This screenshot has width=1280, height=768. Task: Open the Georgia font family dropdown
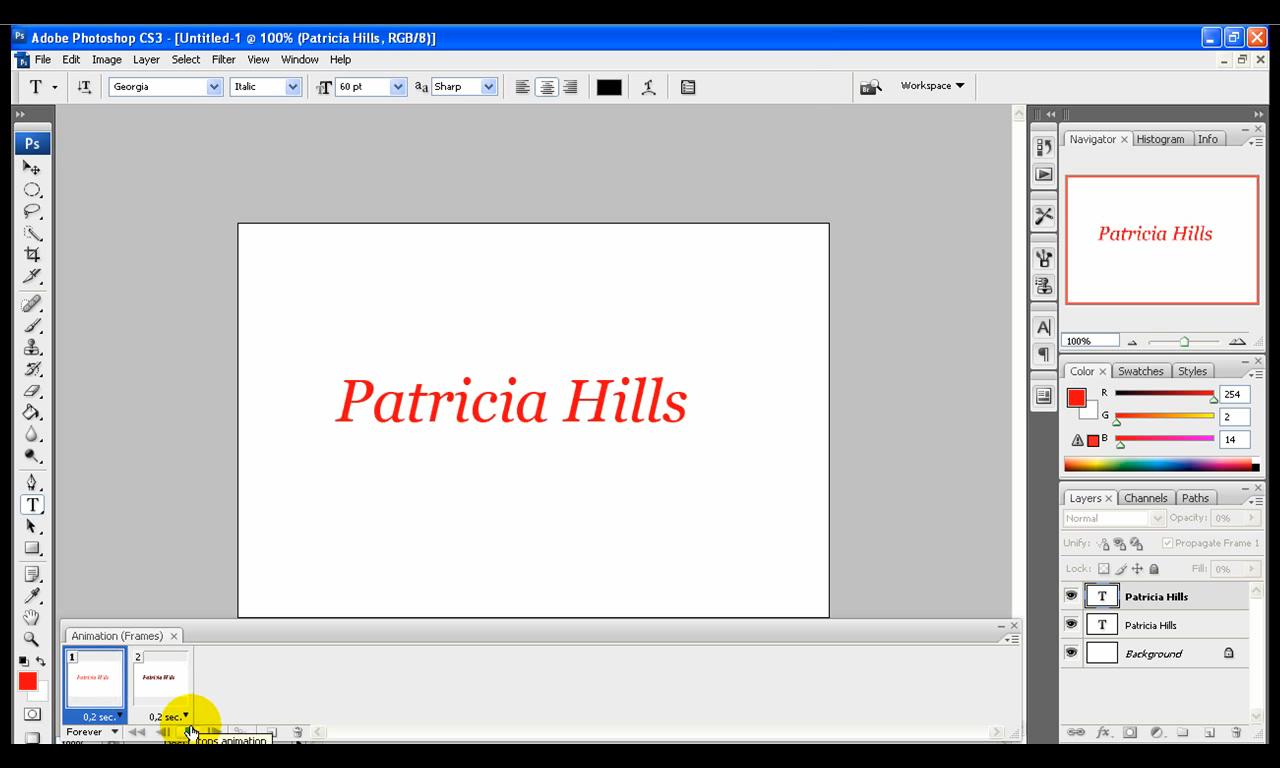[x=214, y=87]
